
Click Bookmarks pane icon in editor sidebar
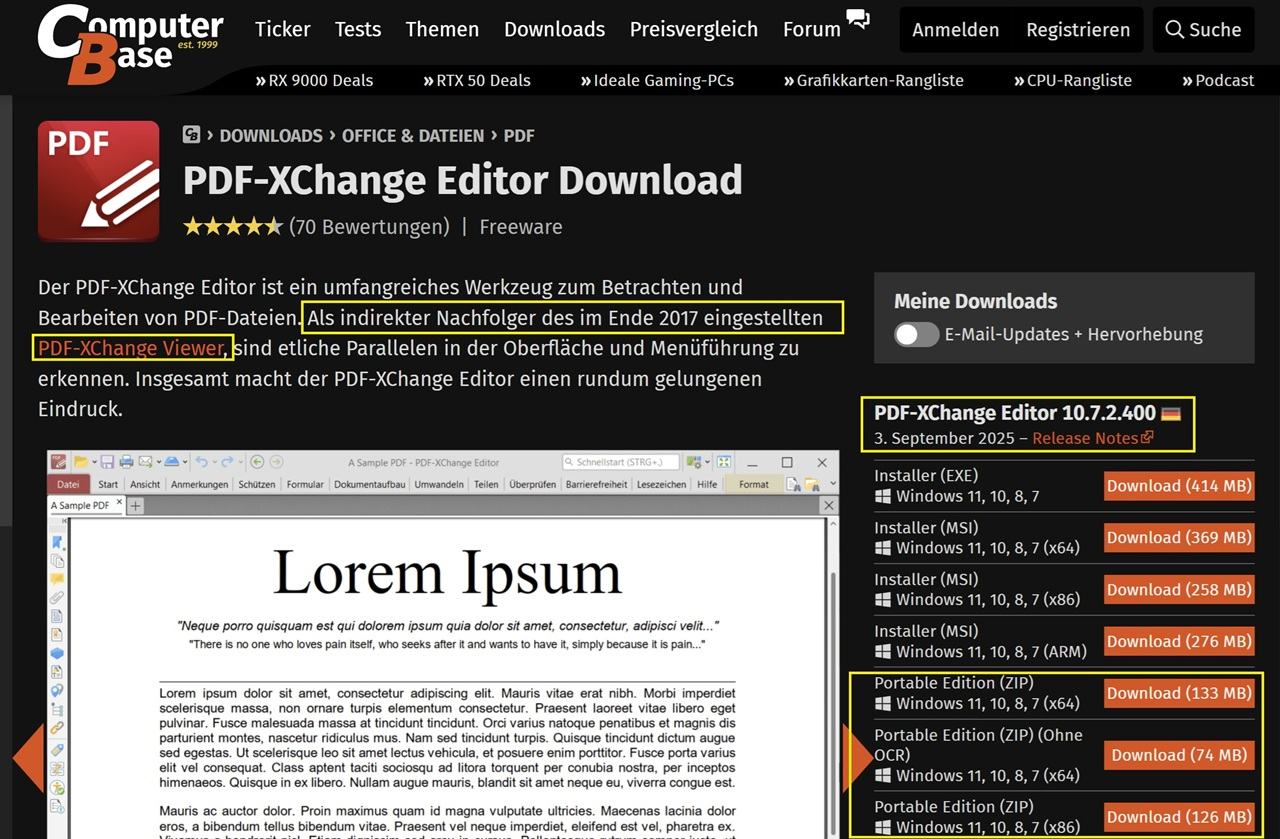coord(57,543)
